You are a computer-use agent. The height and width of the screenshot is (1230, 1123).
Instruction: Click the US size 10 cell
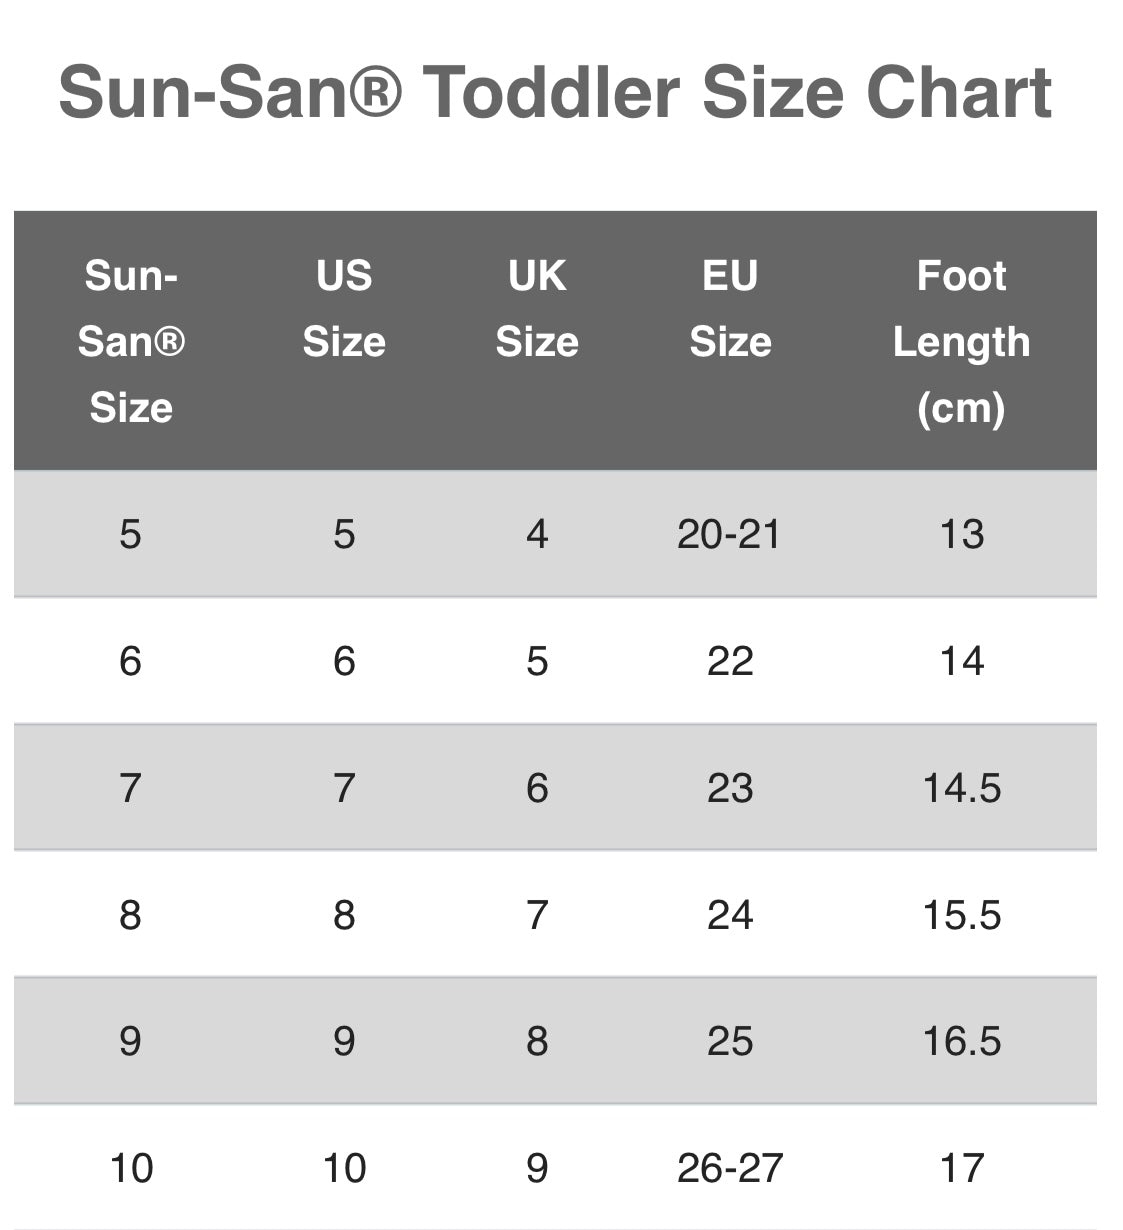(344, 1168)
